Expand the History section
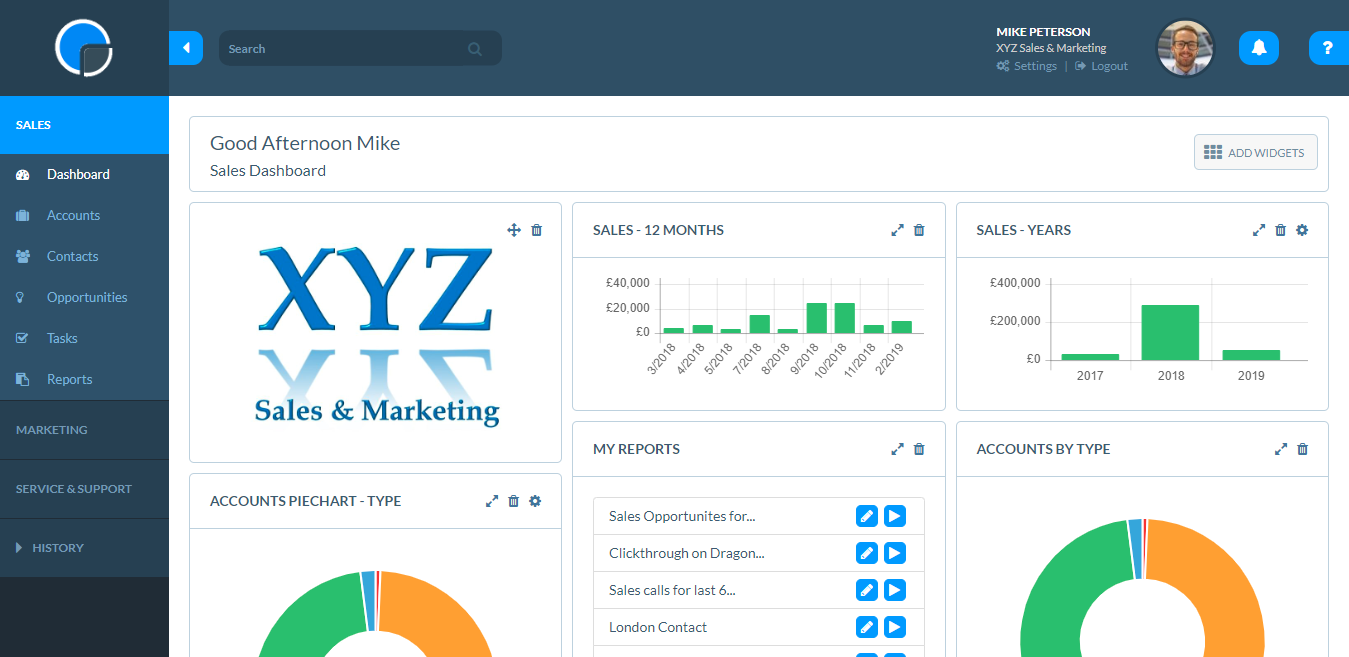 click(x=84, y=548)
